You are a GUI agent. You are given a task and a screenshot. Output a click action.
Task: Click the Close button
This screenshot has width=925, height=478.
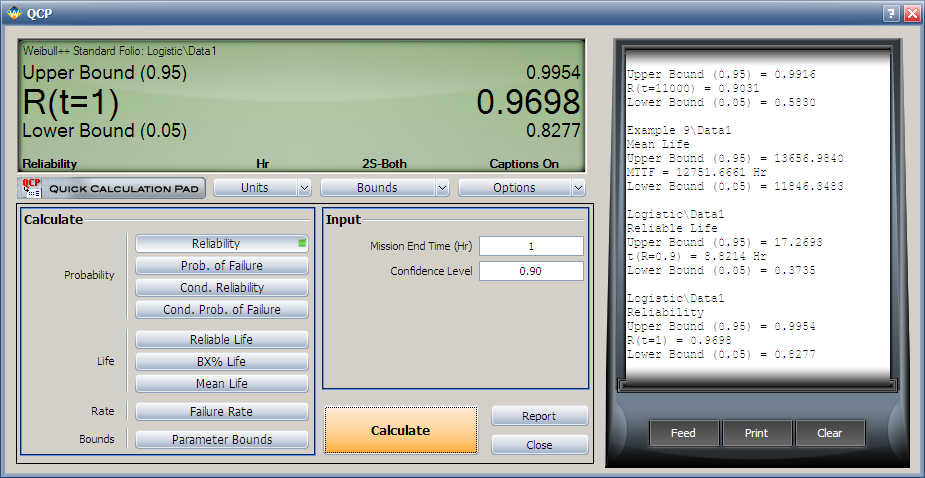pyautogui.click(x=539, y=445)
